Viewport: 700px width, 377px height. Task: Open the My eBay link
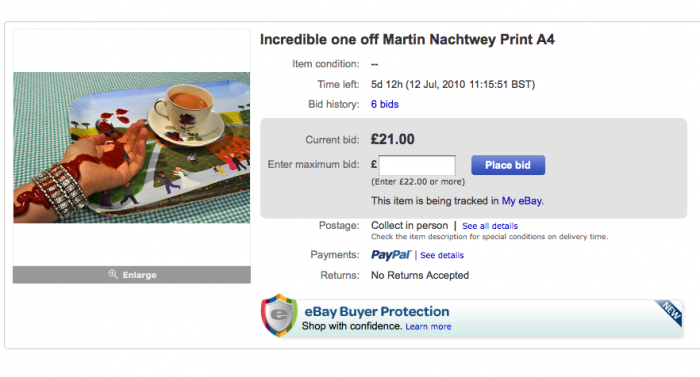coord(523,201)
